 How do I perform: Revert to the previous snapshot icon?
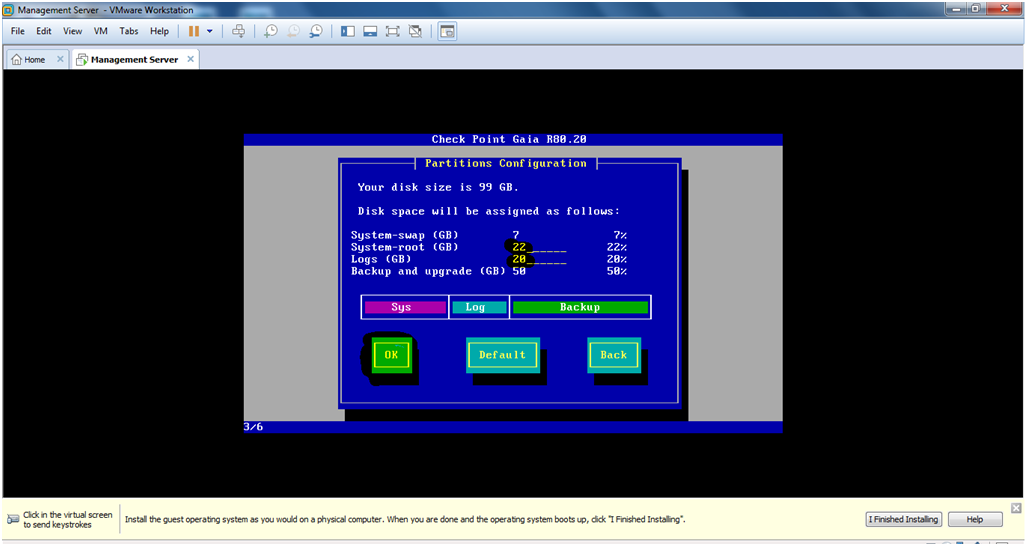(x=293, y=31)
